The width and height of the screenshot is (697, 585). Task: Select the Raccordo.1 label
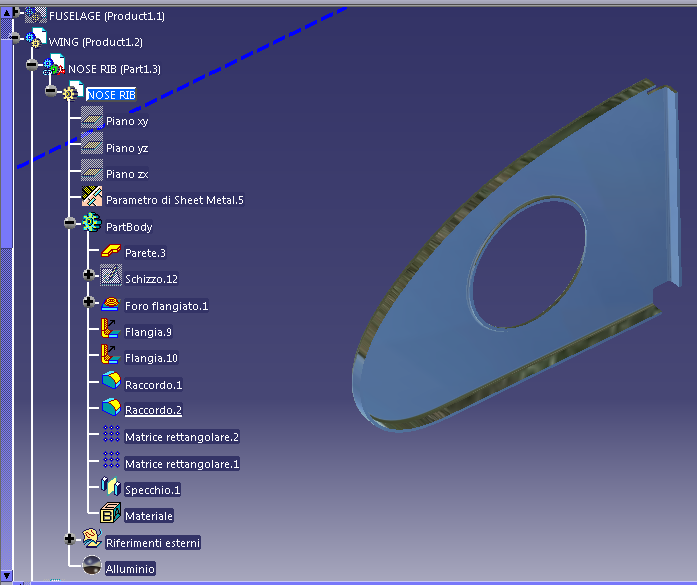pyautogui.click(x=153, y=385)
